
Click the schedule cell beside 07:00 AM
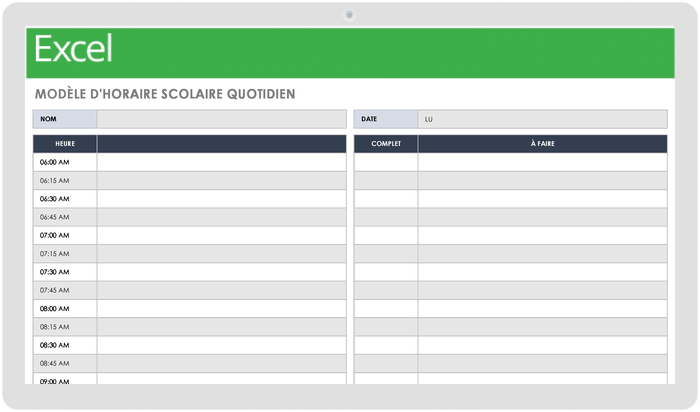click(221, 235)
